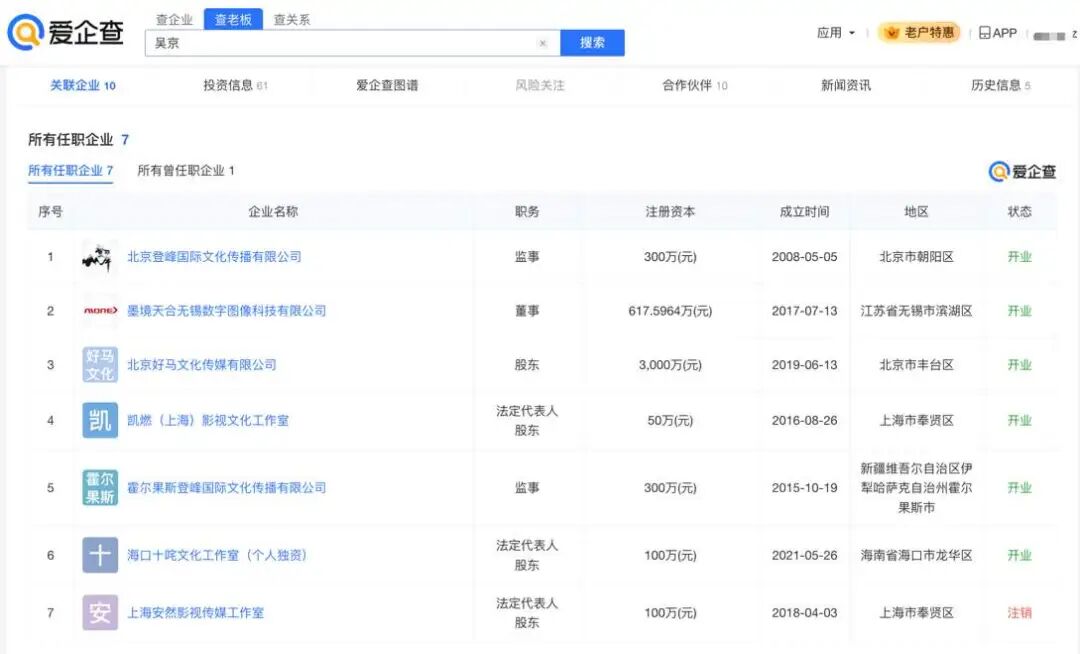Open 北京登峰国际文化传播有限公司 company link
This screenshot has height=654, width=1080.
tap(214, 257)
